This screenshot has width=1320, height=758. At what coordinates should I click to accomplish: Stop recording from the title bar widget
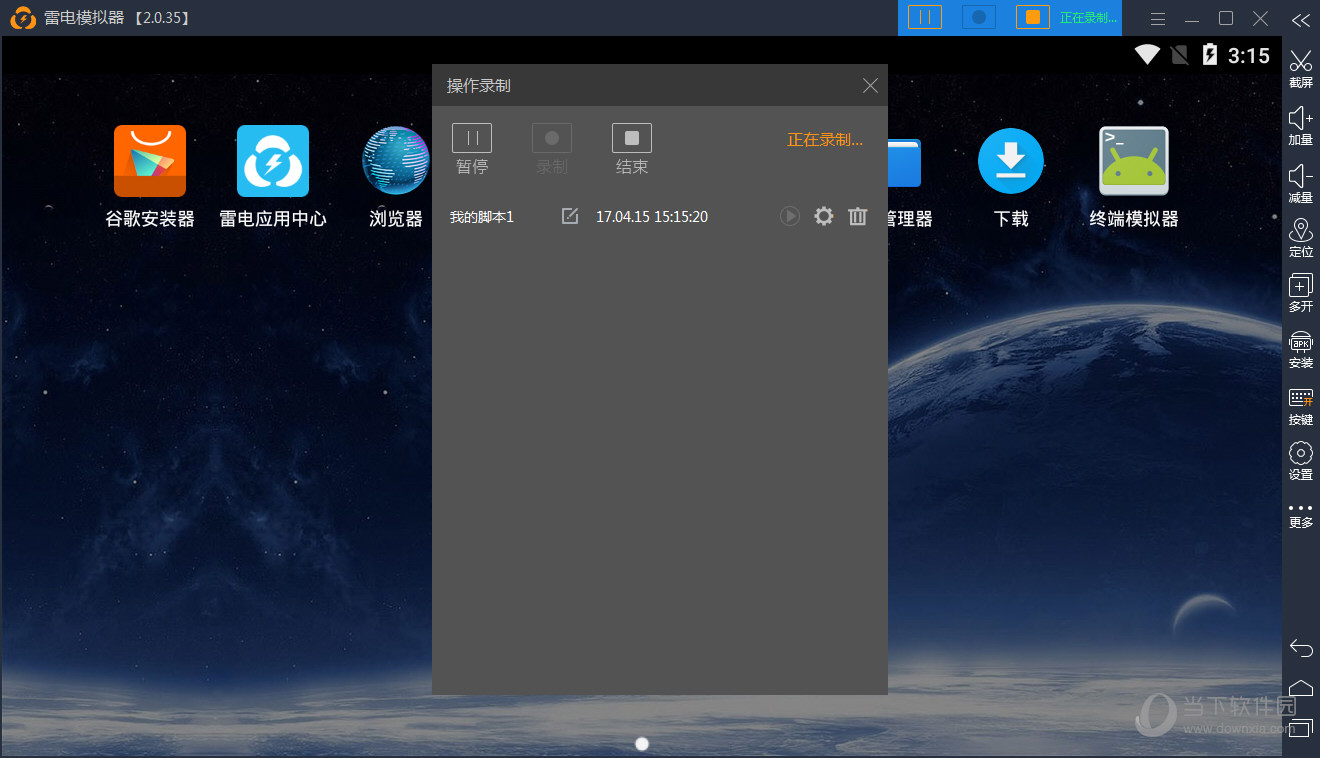pyautogui.click(x=1033, y=17)
